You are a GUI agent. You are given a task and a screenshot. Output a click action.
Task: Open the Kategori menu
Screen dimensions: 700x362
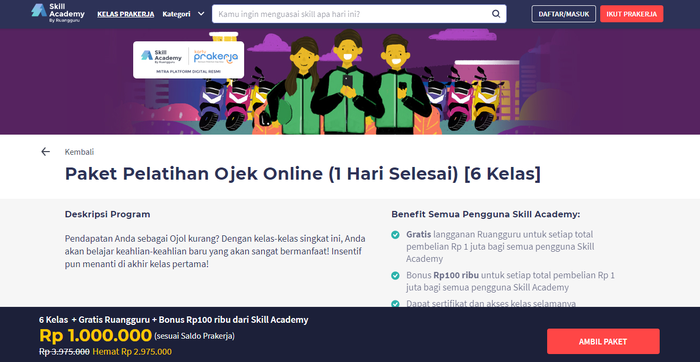183,14
